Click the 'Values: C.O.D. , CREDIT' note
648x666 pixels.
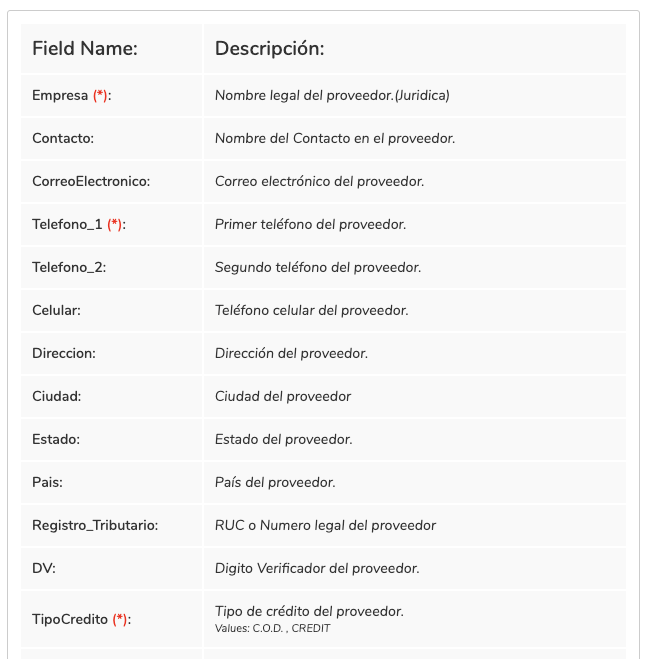point(273,628)
